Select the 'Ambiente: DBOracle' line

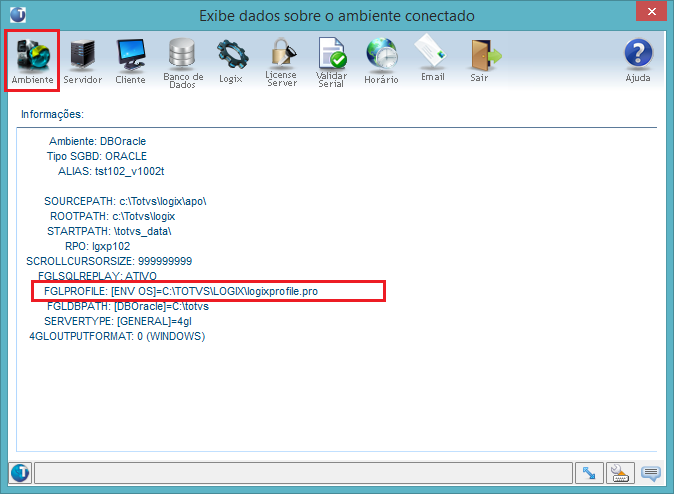click(97, 141)
